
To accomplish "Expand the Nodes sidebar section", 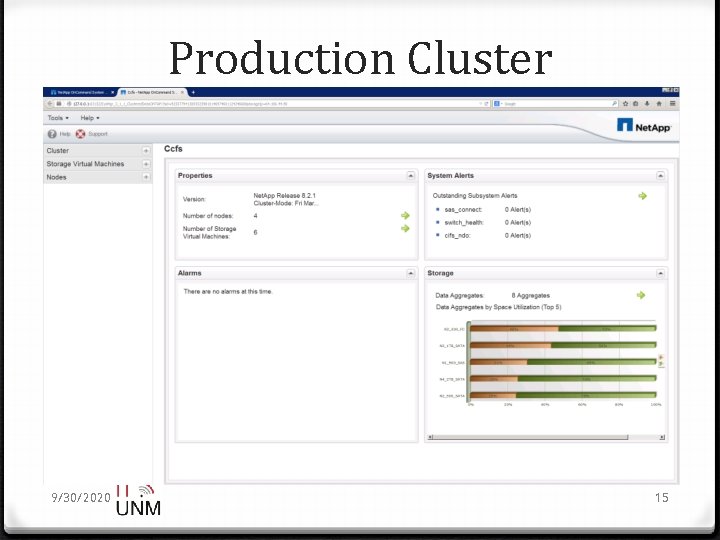I will tap(146, 177).
